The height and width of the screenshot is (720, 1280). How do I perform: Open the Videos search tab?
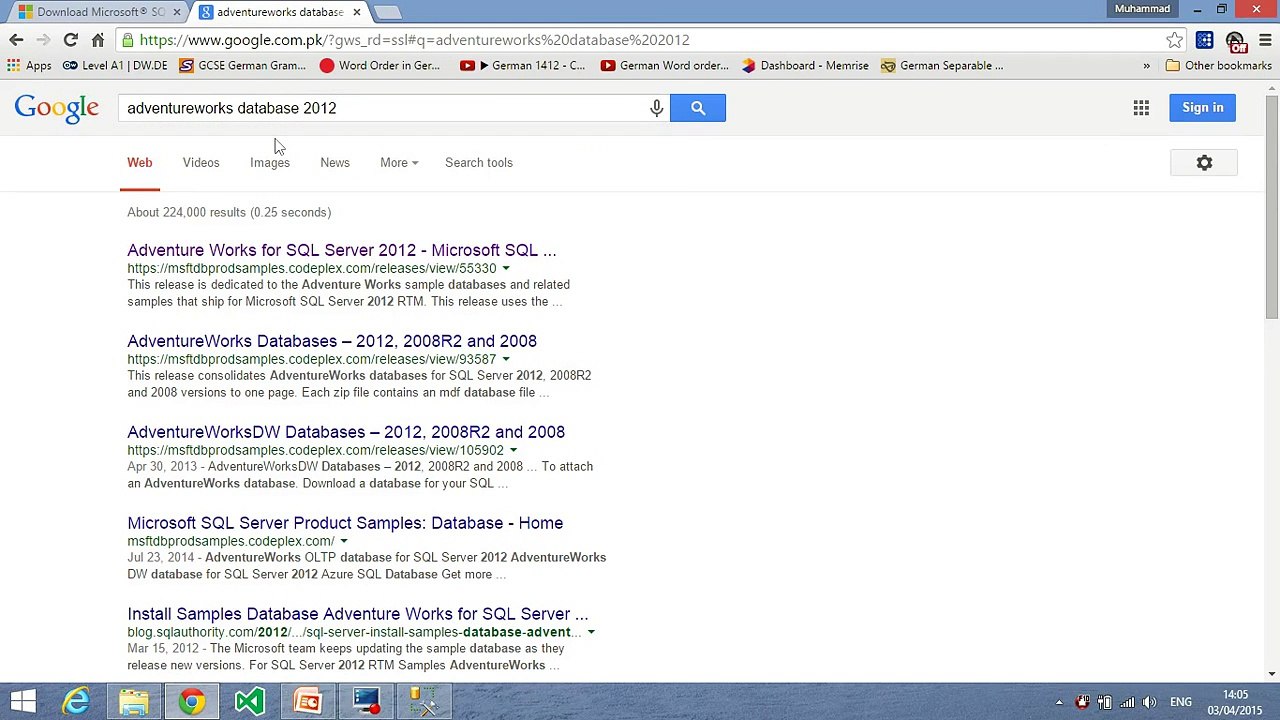pos(201,163)
